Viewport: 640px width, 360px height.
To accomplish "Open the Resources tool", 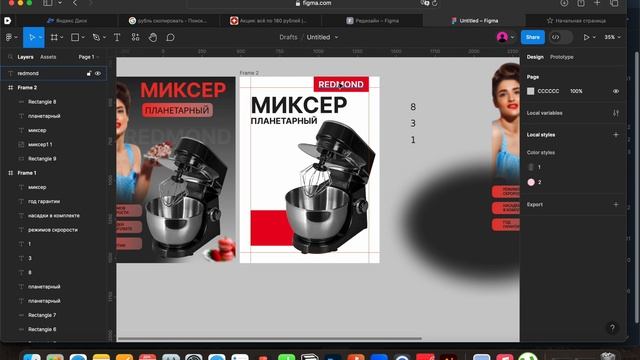I will click(135, 38).
